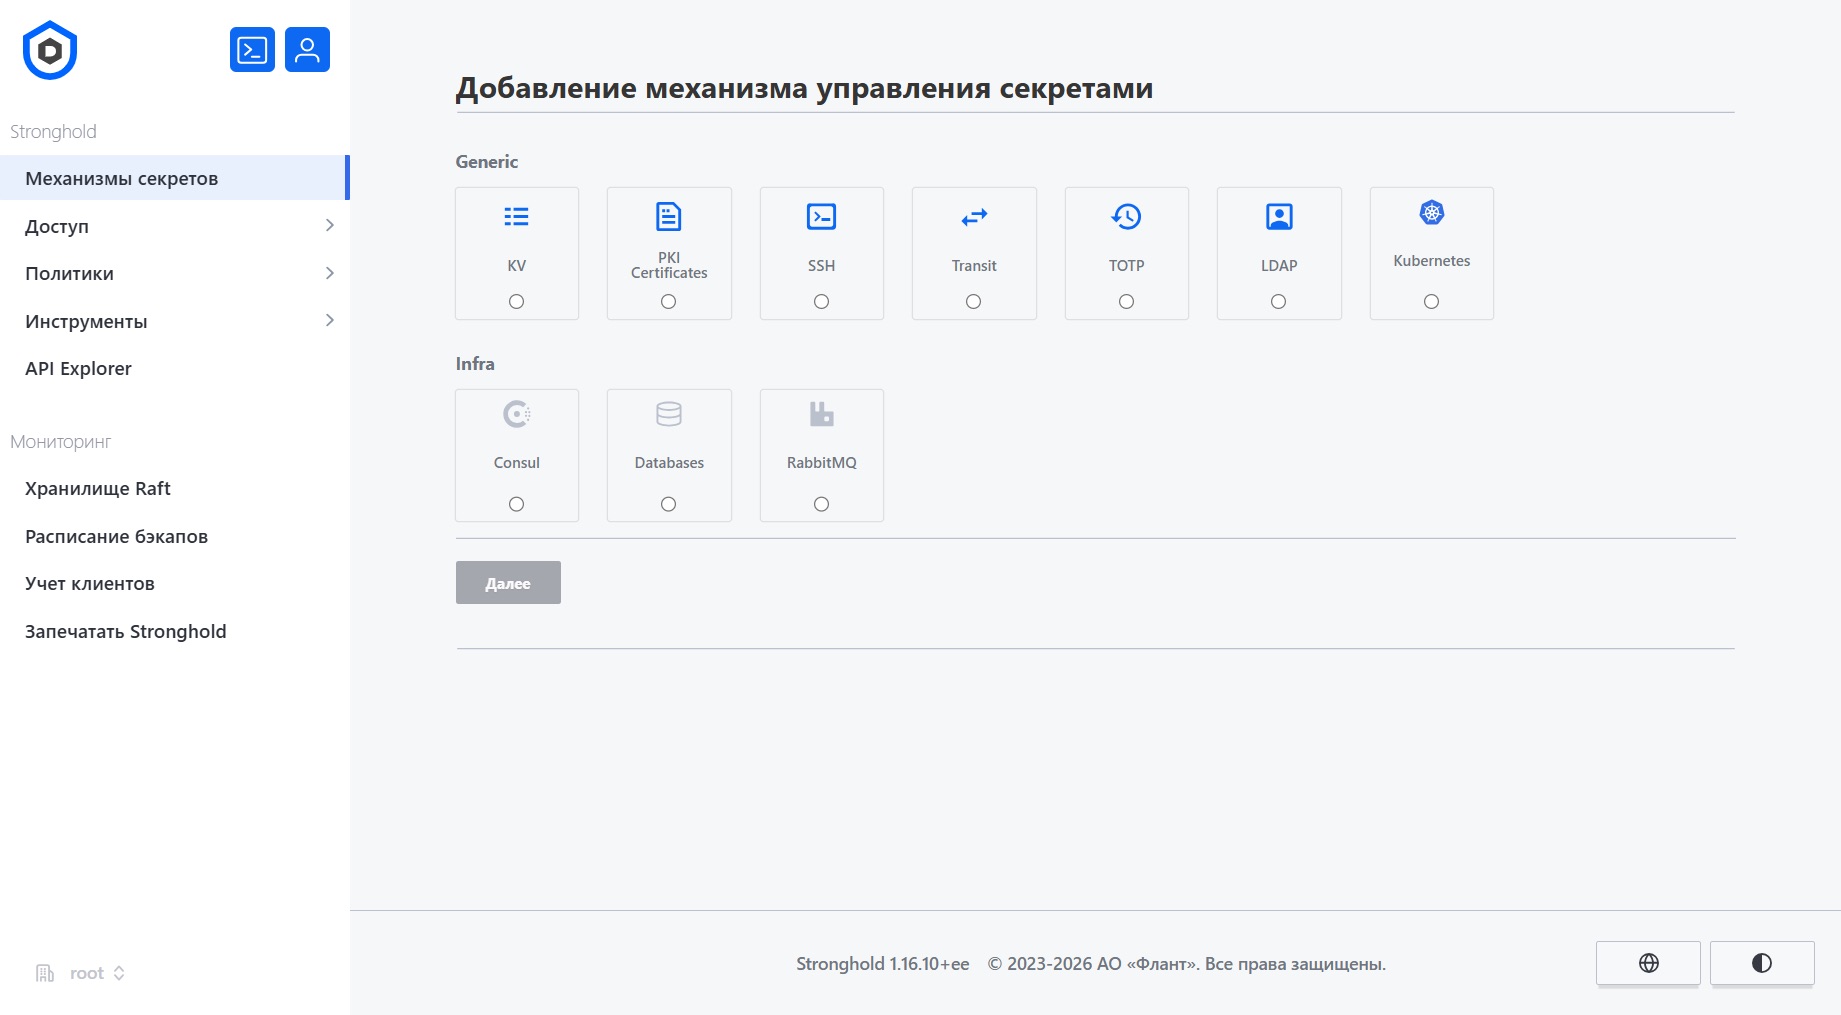Expand the Инструменты submenu chevron

(330, 321)
